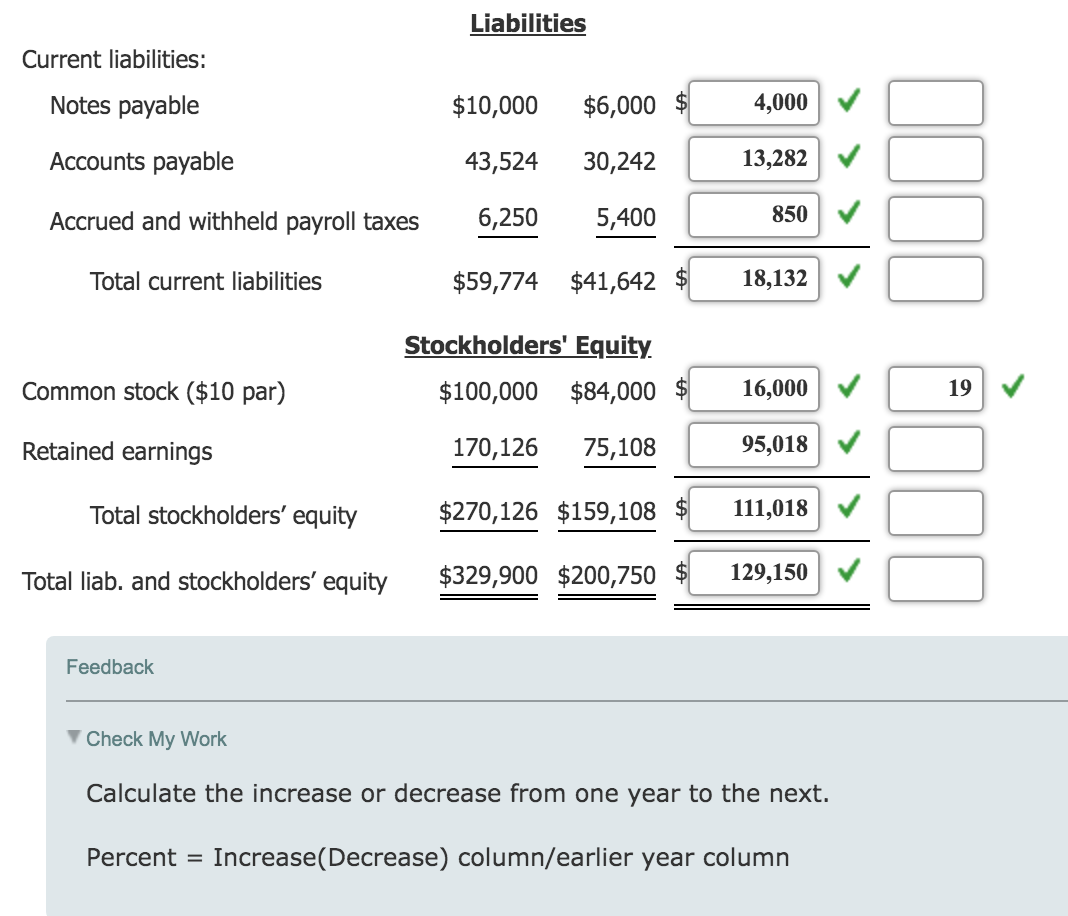Click the disclosure triangle beside Check My Work
This screenshot has width=1068, height=916.
point(74,739)
